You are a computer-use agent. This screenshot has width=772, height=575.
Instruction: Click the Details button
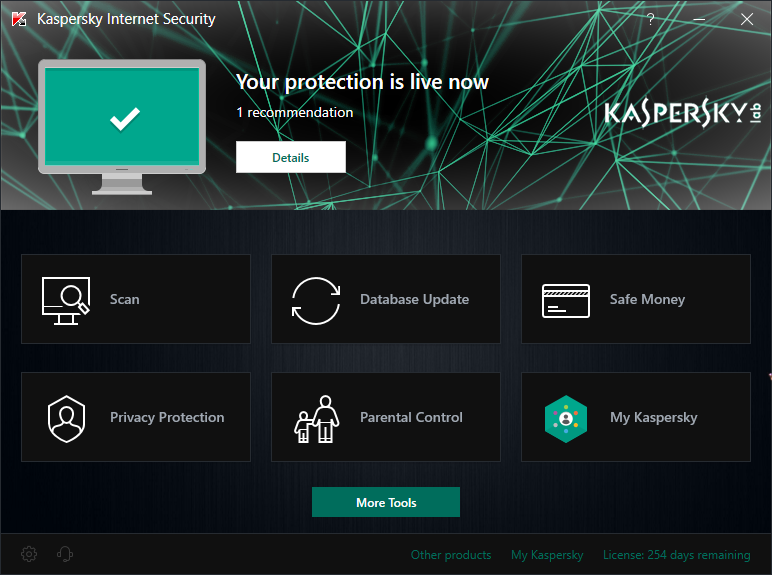(290, 157)
